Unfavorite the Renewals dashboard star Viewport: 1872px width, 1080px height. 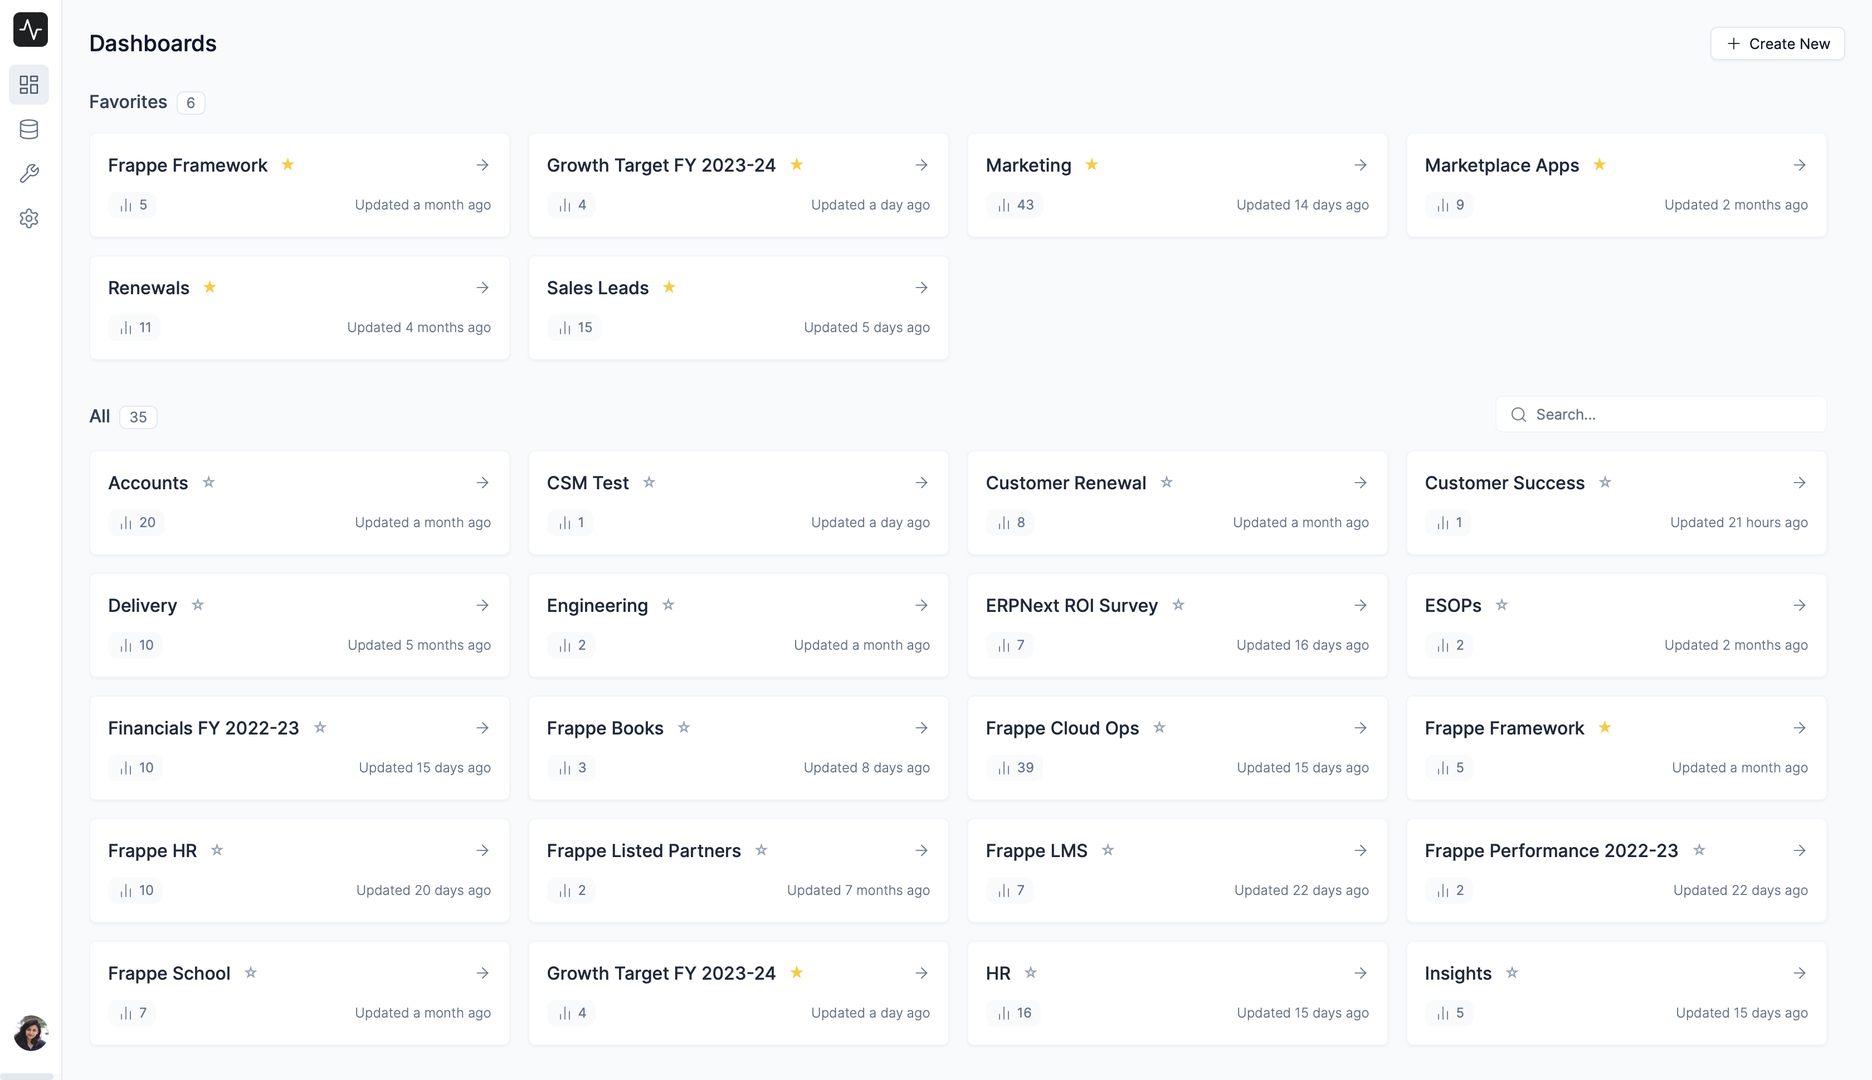[x=210, y=287]
